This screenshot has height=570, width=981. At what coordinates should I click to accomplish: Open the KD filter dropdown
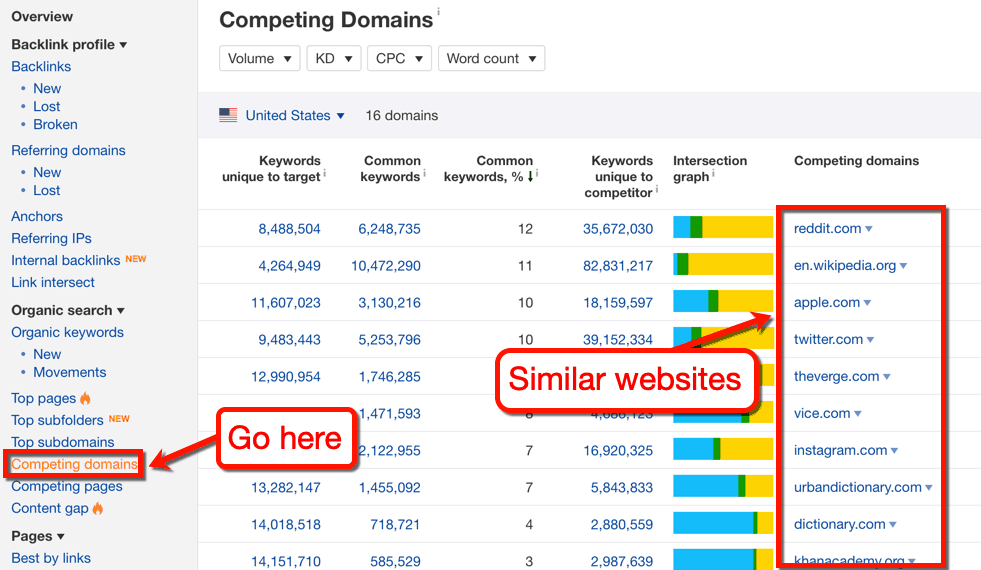[x=333, y=58]
